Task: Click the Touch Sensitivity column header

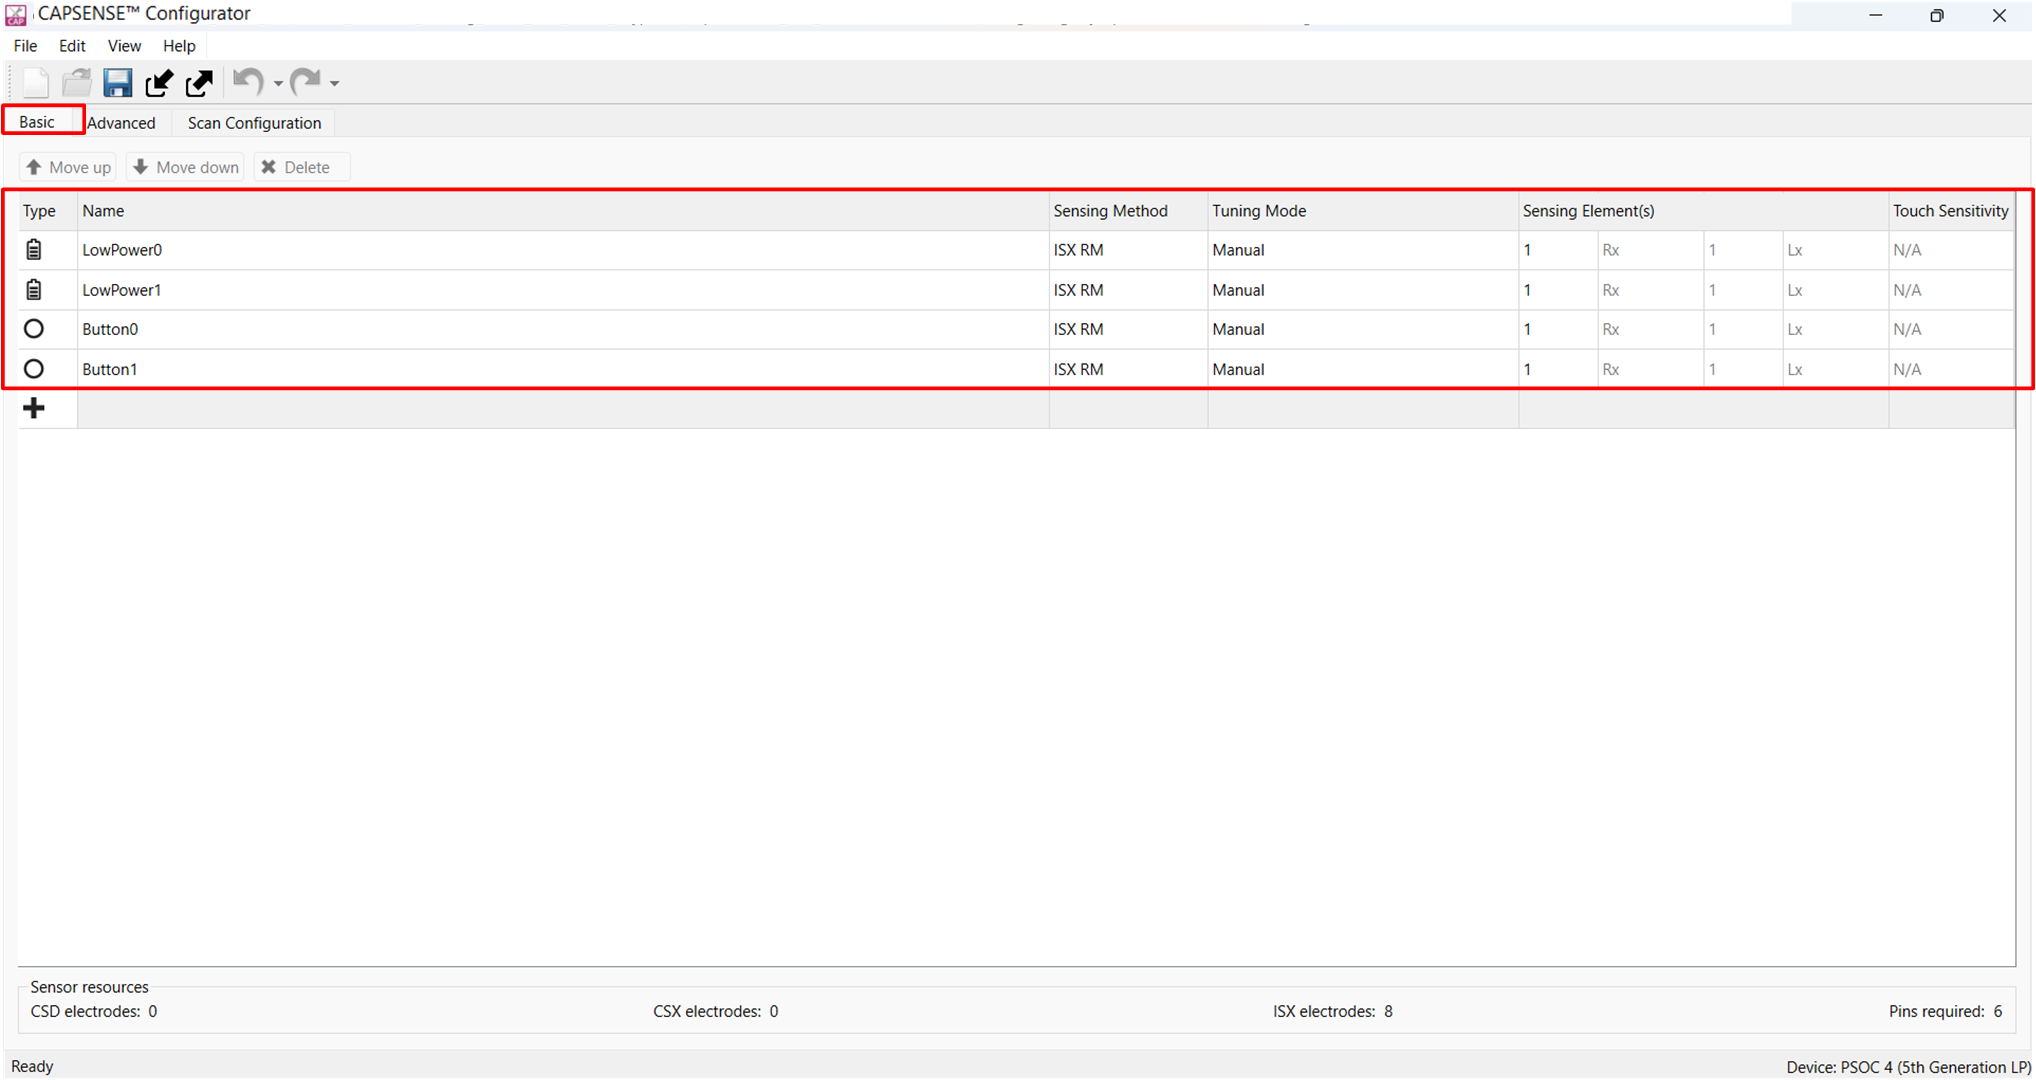Action: [x=1951, y=211]
